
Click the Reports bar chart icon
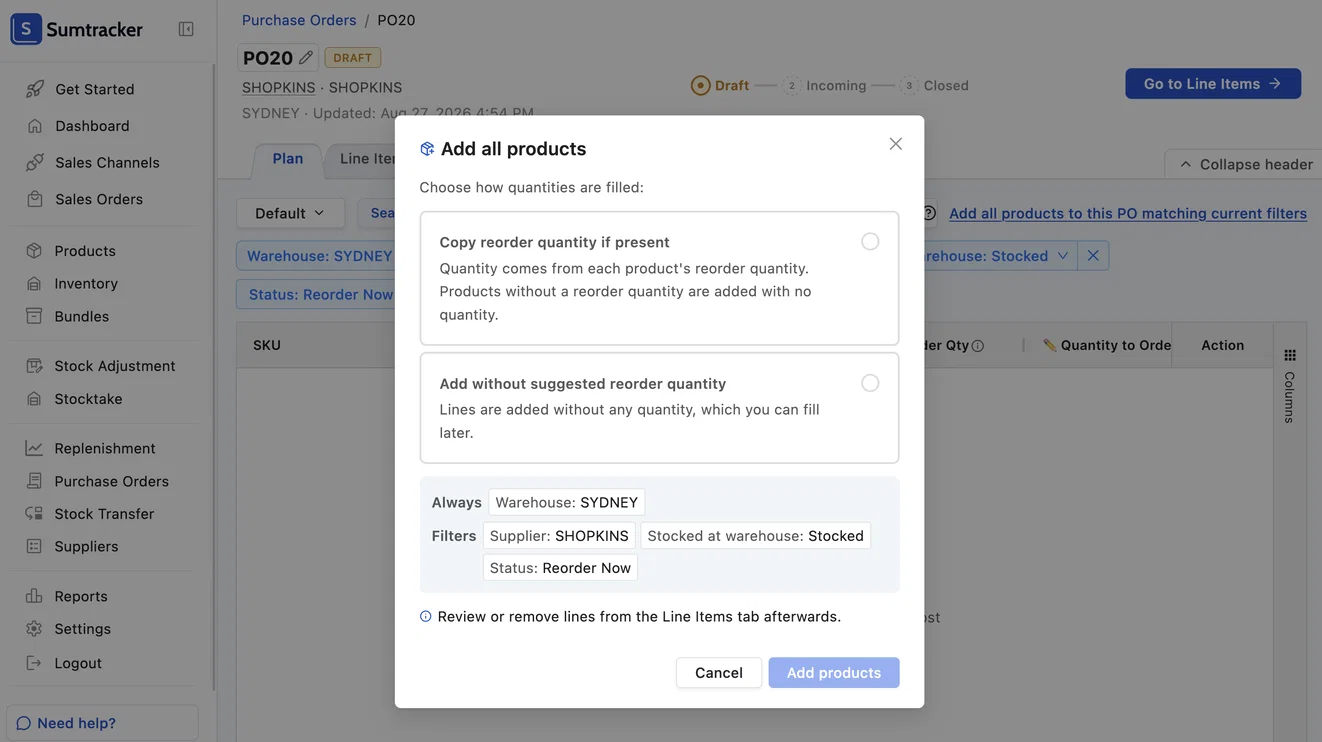point(34,596)
